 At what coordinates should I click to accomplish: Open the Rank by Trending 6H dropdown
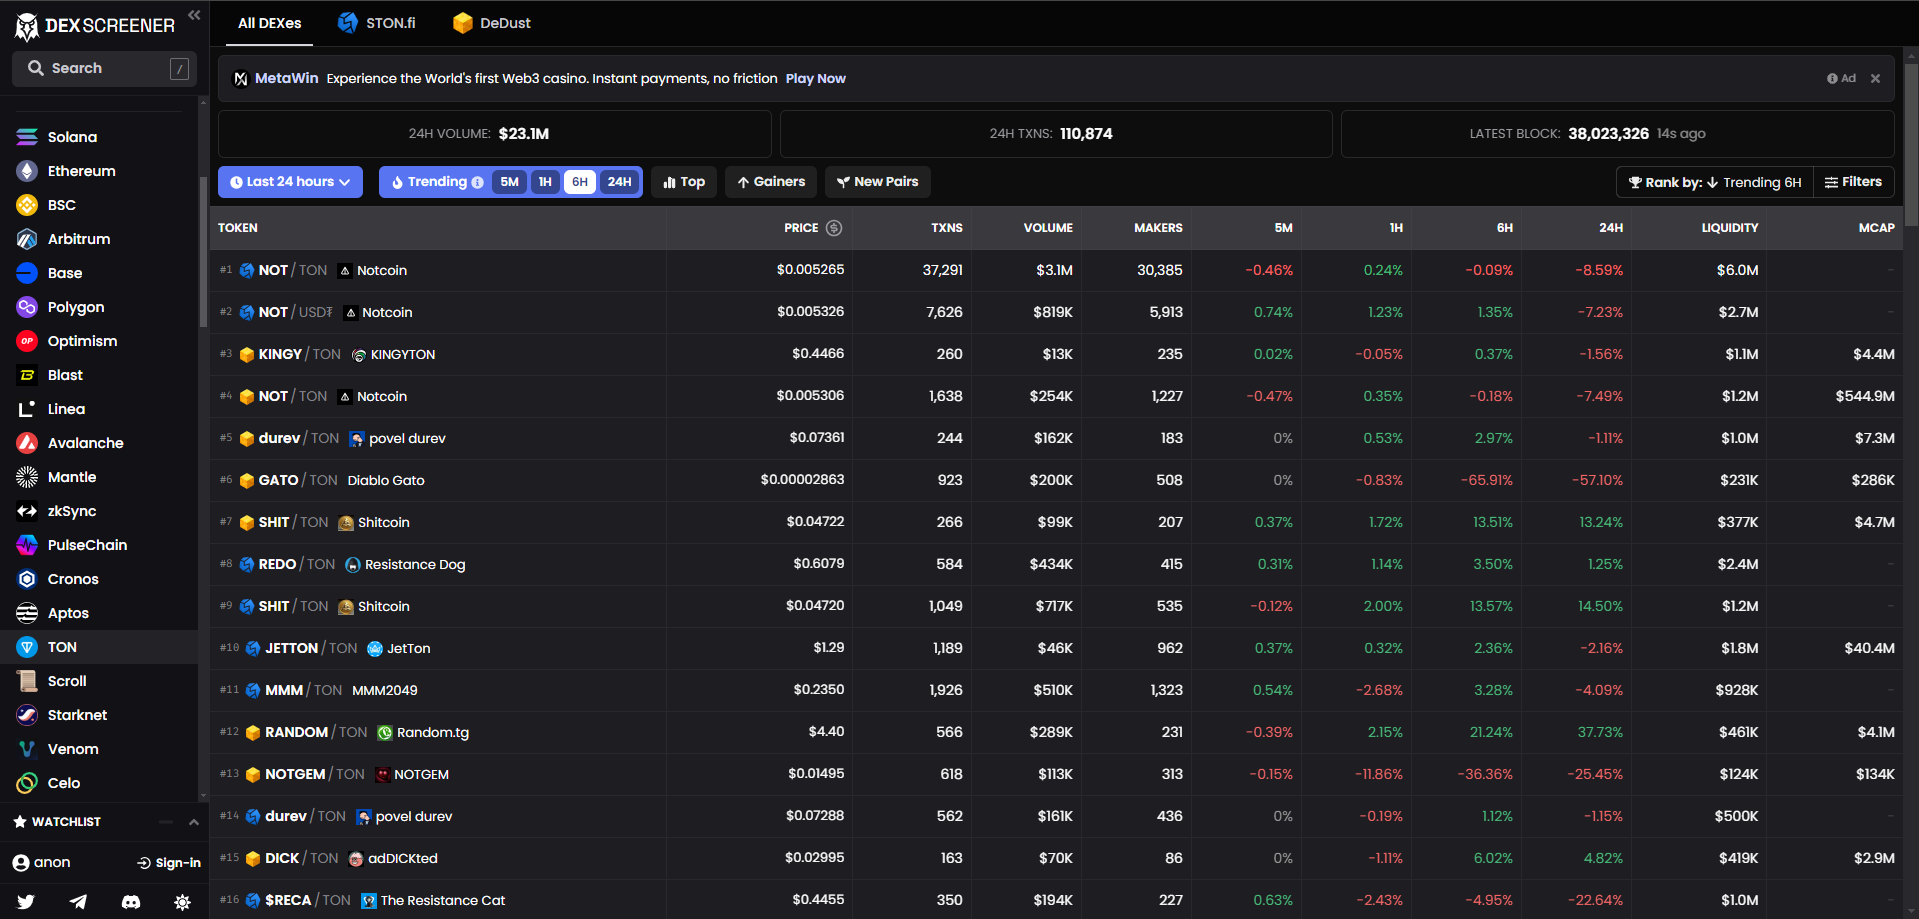pyautogui.click(x=1715, y=182)
